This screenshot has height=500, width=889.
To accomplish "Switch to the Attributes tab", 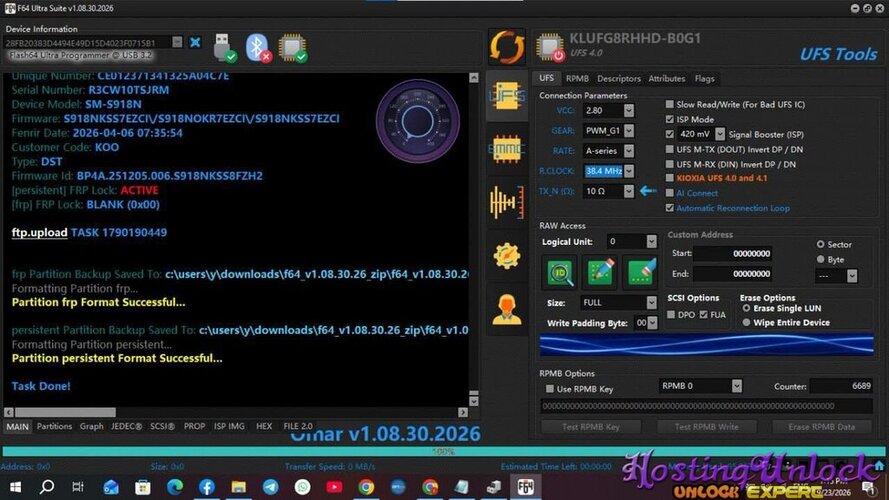I will click(667, 79).
